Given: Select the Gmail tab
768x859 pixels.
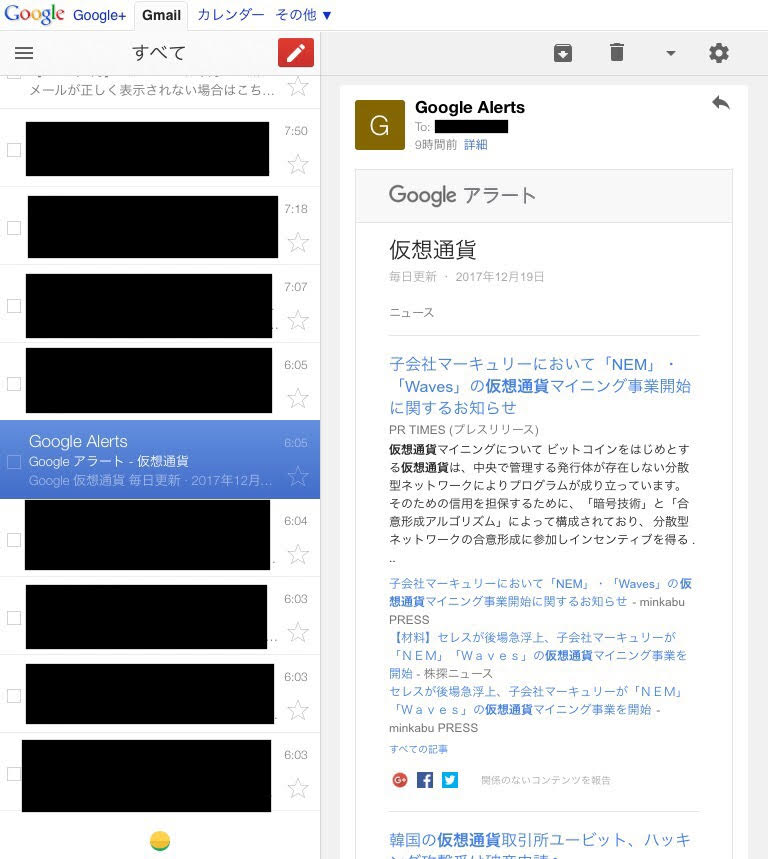Looking at the screenshot, I should click(x=161, y=15).
